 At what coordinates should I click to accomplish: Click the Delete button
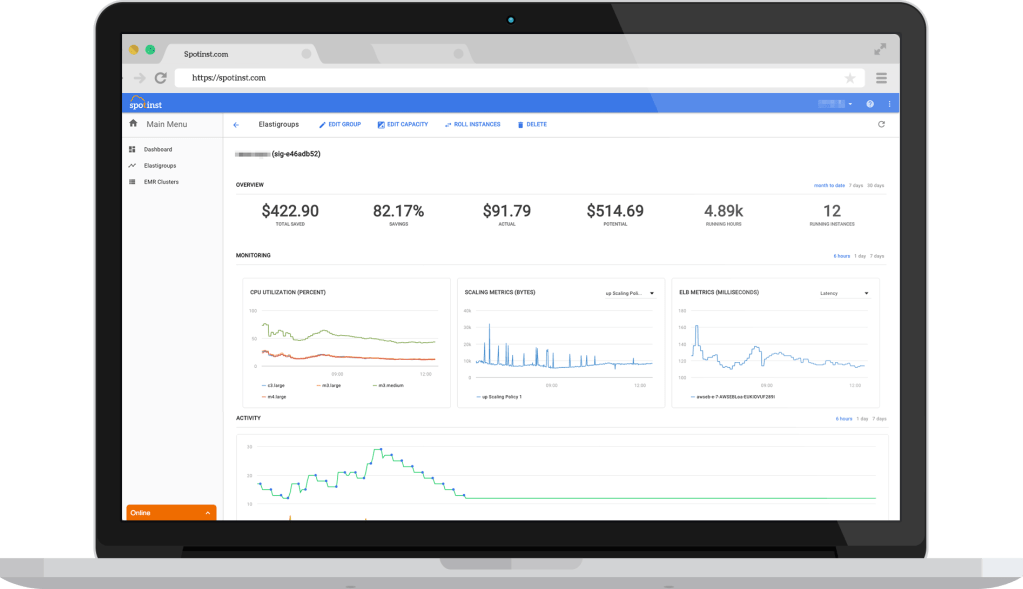pos(532,125)
